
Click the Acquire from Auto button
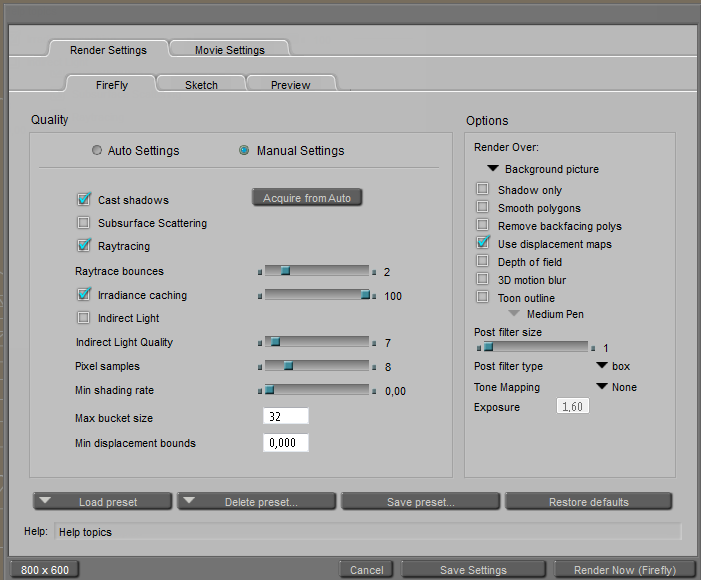307,198
